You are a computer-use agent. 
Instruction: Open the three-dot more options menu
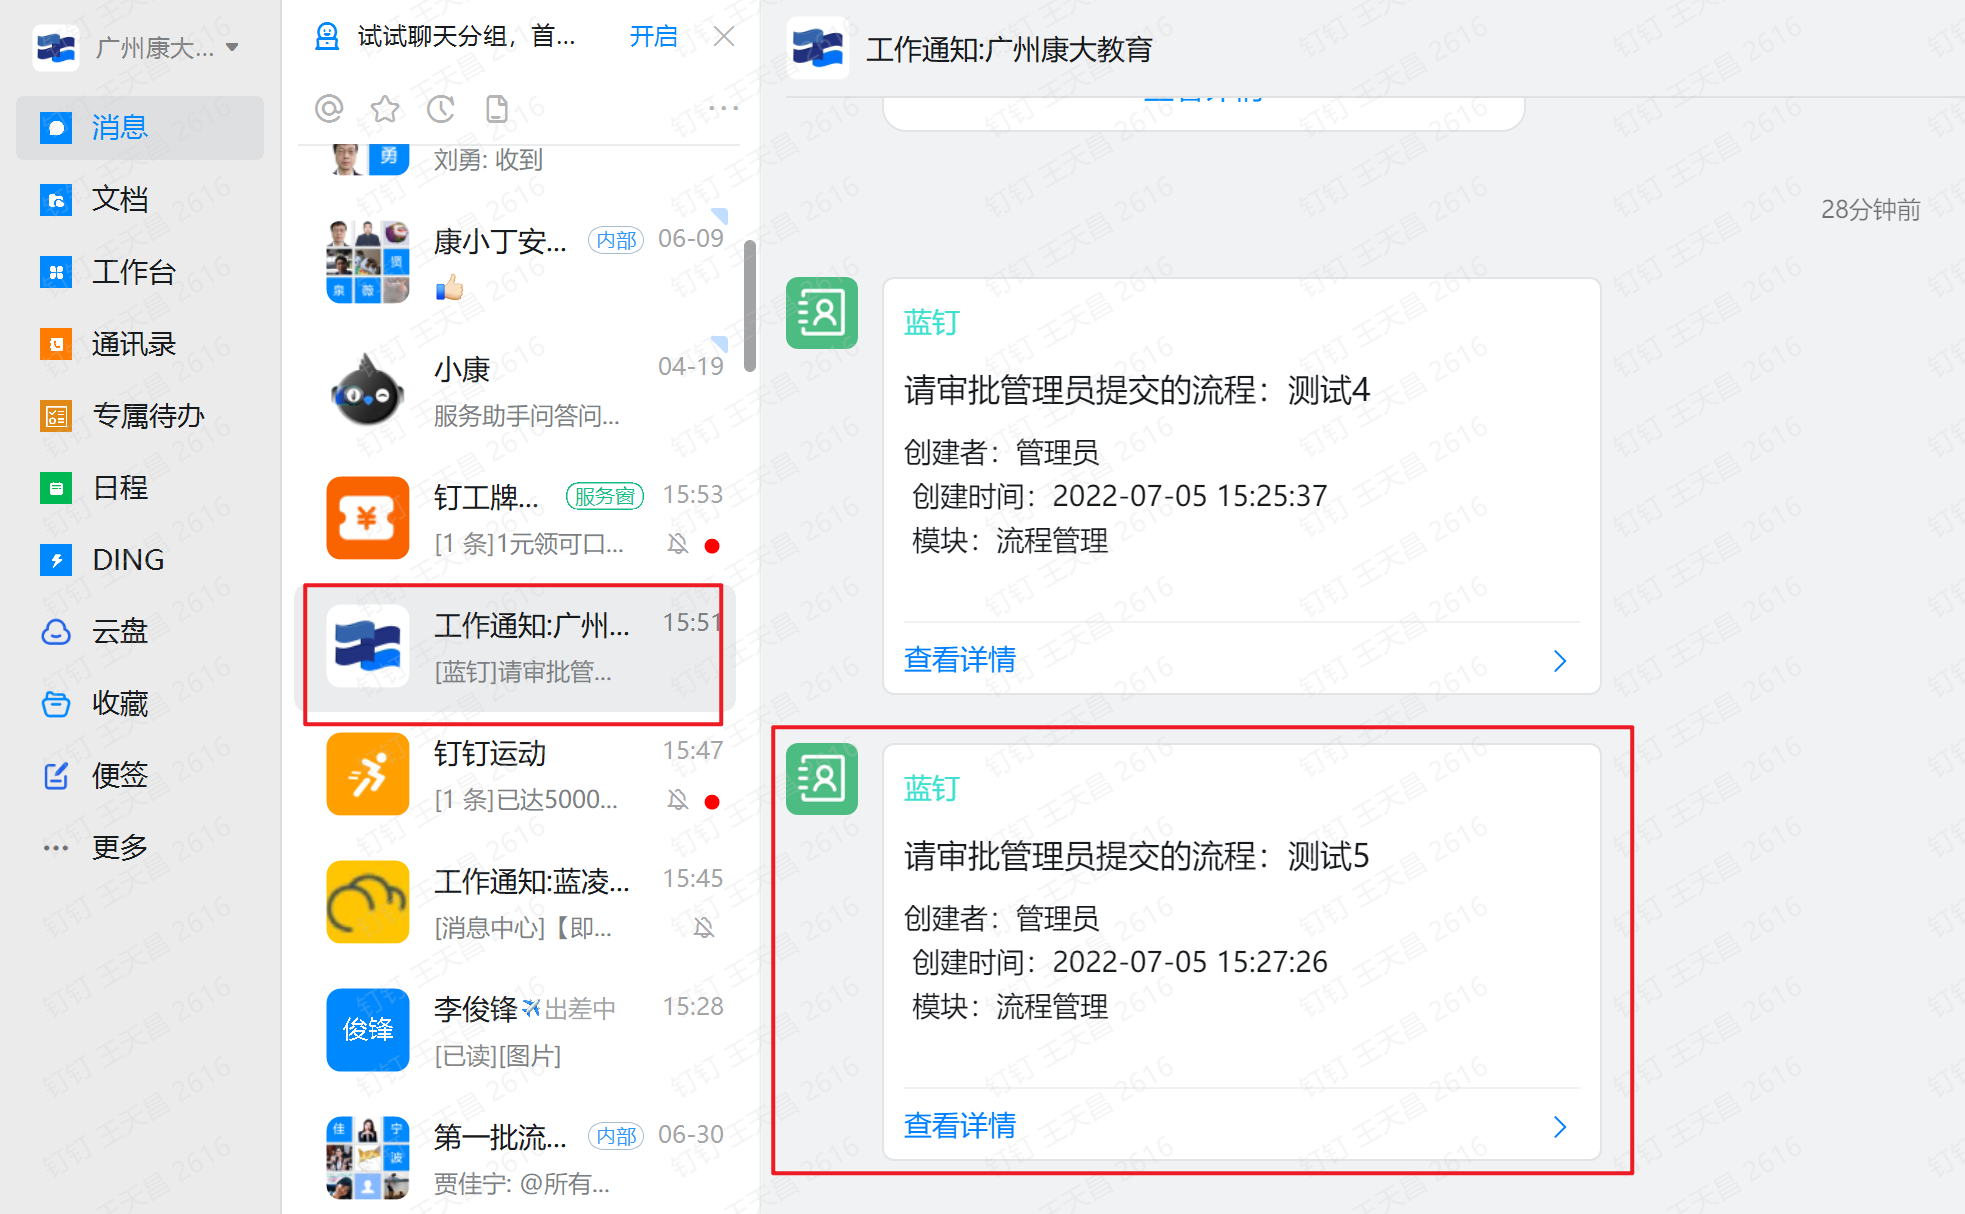723,108
